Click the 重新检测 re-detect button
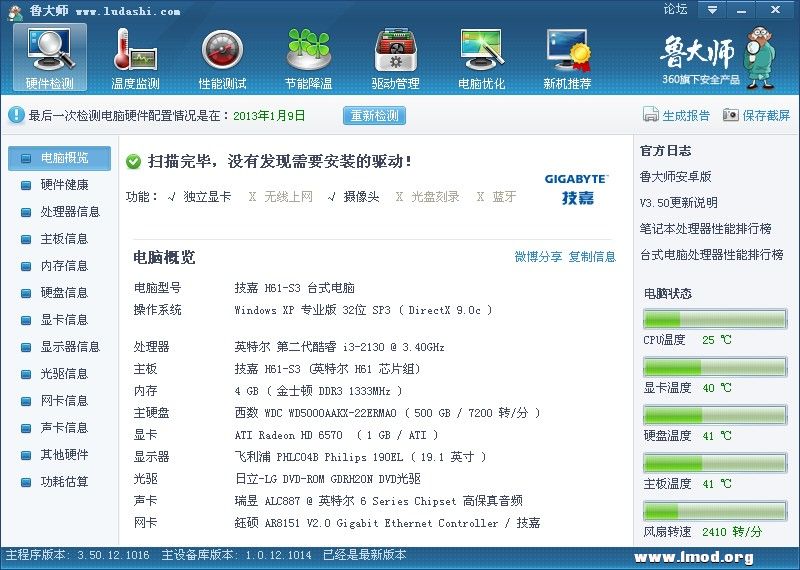This screenshot has height=570, width=800. pos(375,116)
